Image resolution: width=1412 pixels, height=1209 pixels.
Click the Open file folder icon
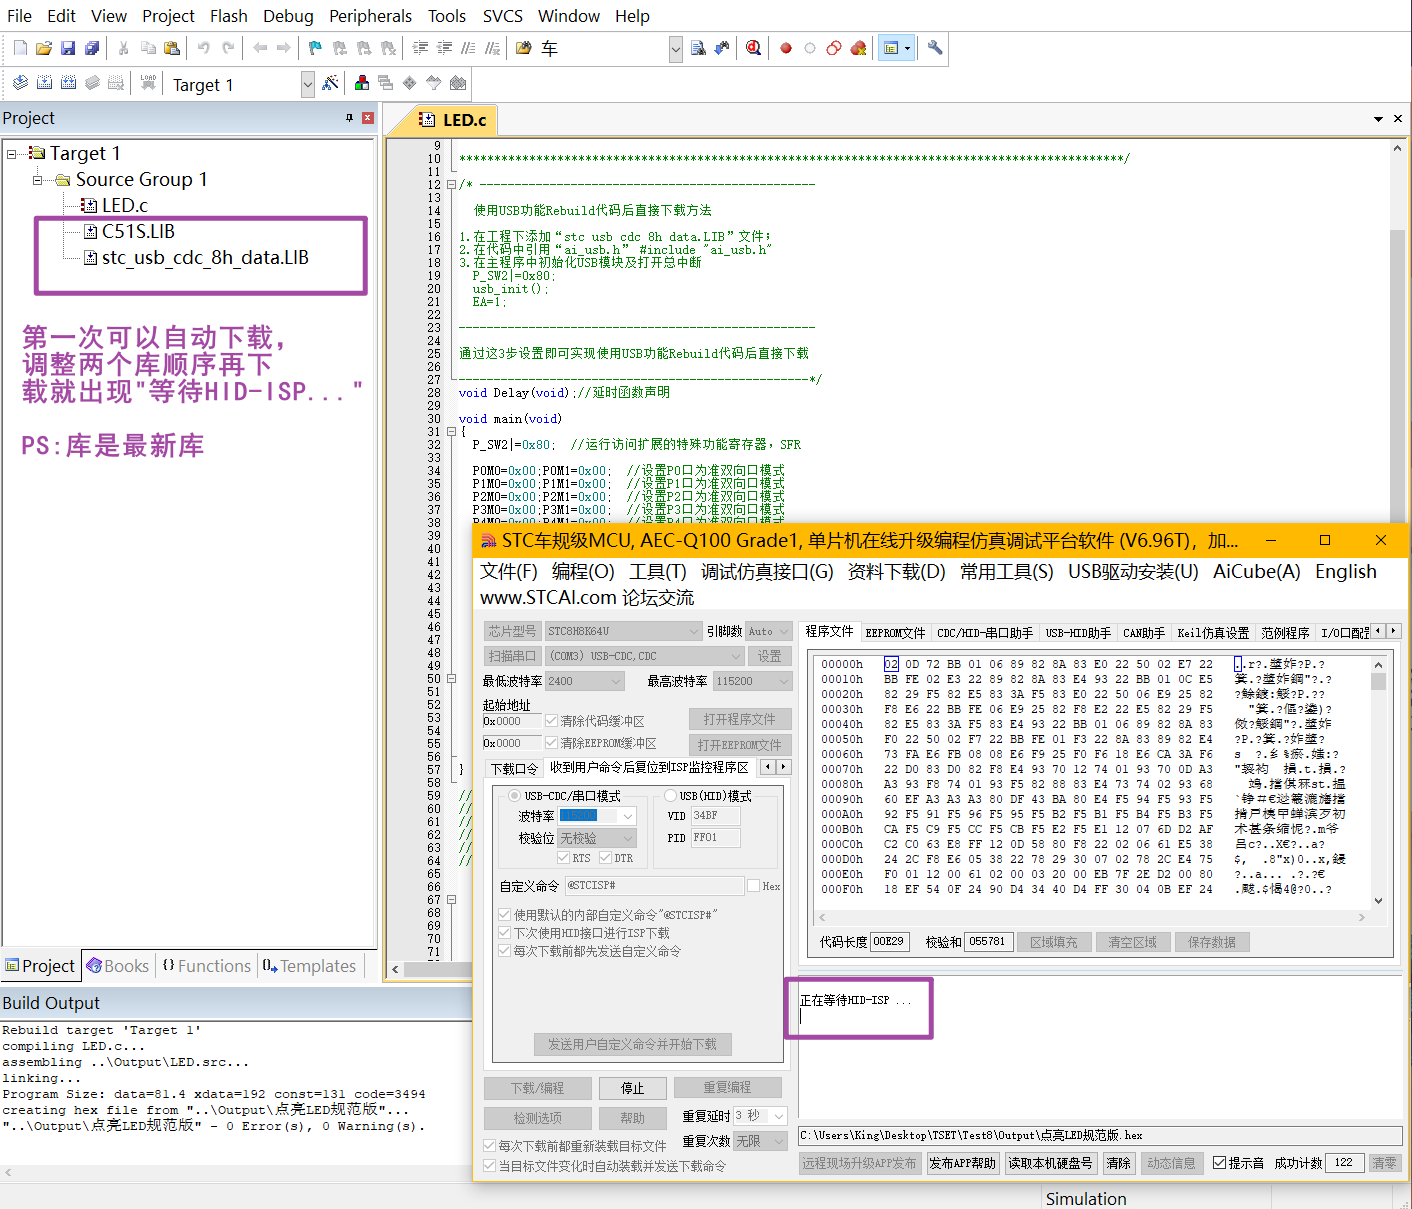point(44,48)
